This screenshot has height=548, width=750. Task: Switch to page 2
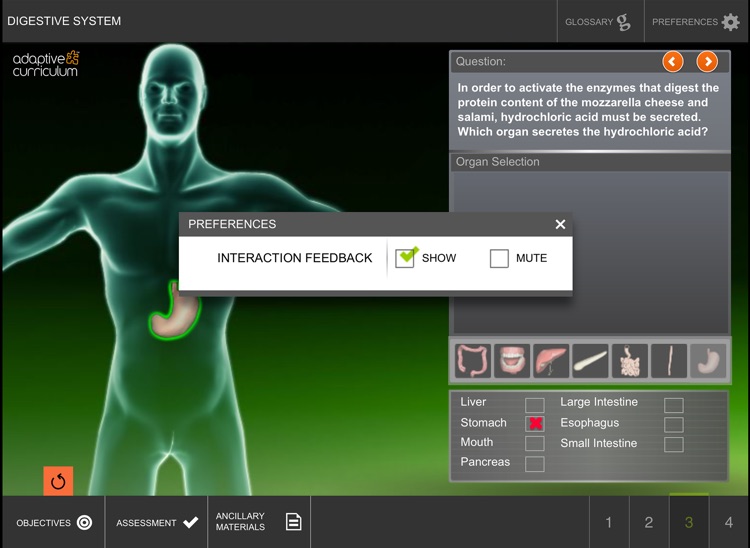[649, 522]
